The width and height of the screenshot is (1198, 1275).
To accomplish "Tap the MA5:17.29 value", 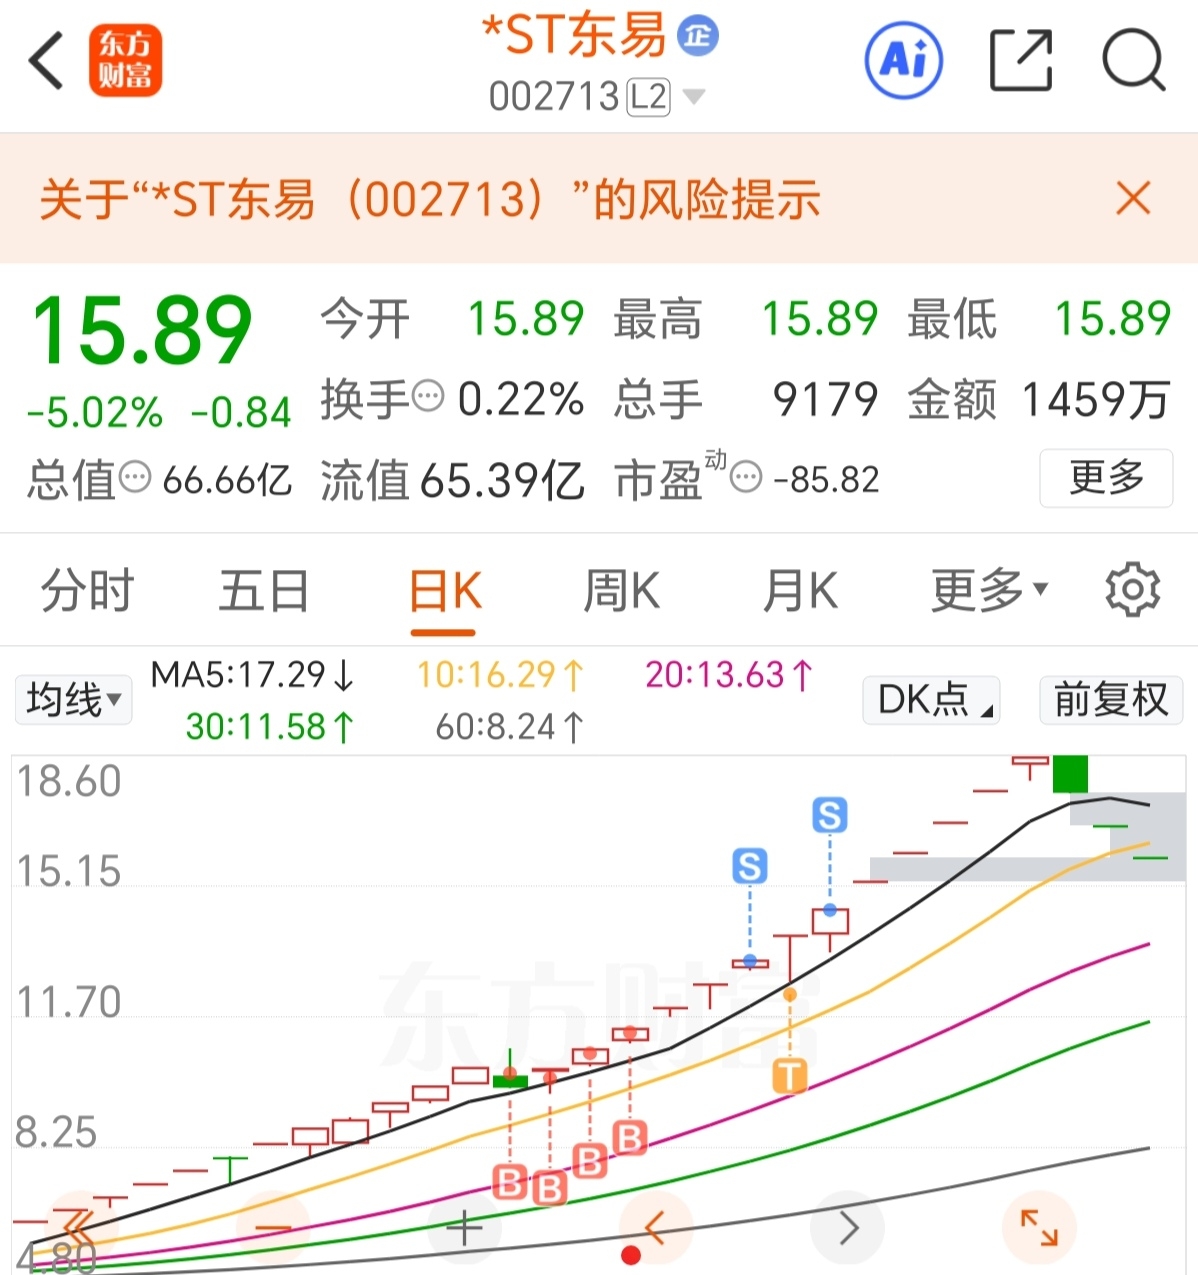I will [253, 675].
